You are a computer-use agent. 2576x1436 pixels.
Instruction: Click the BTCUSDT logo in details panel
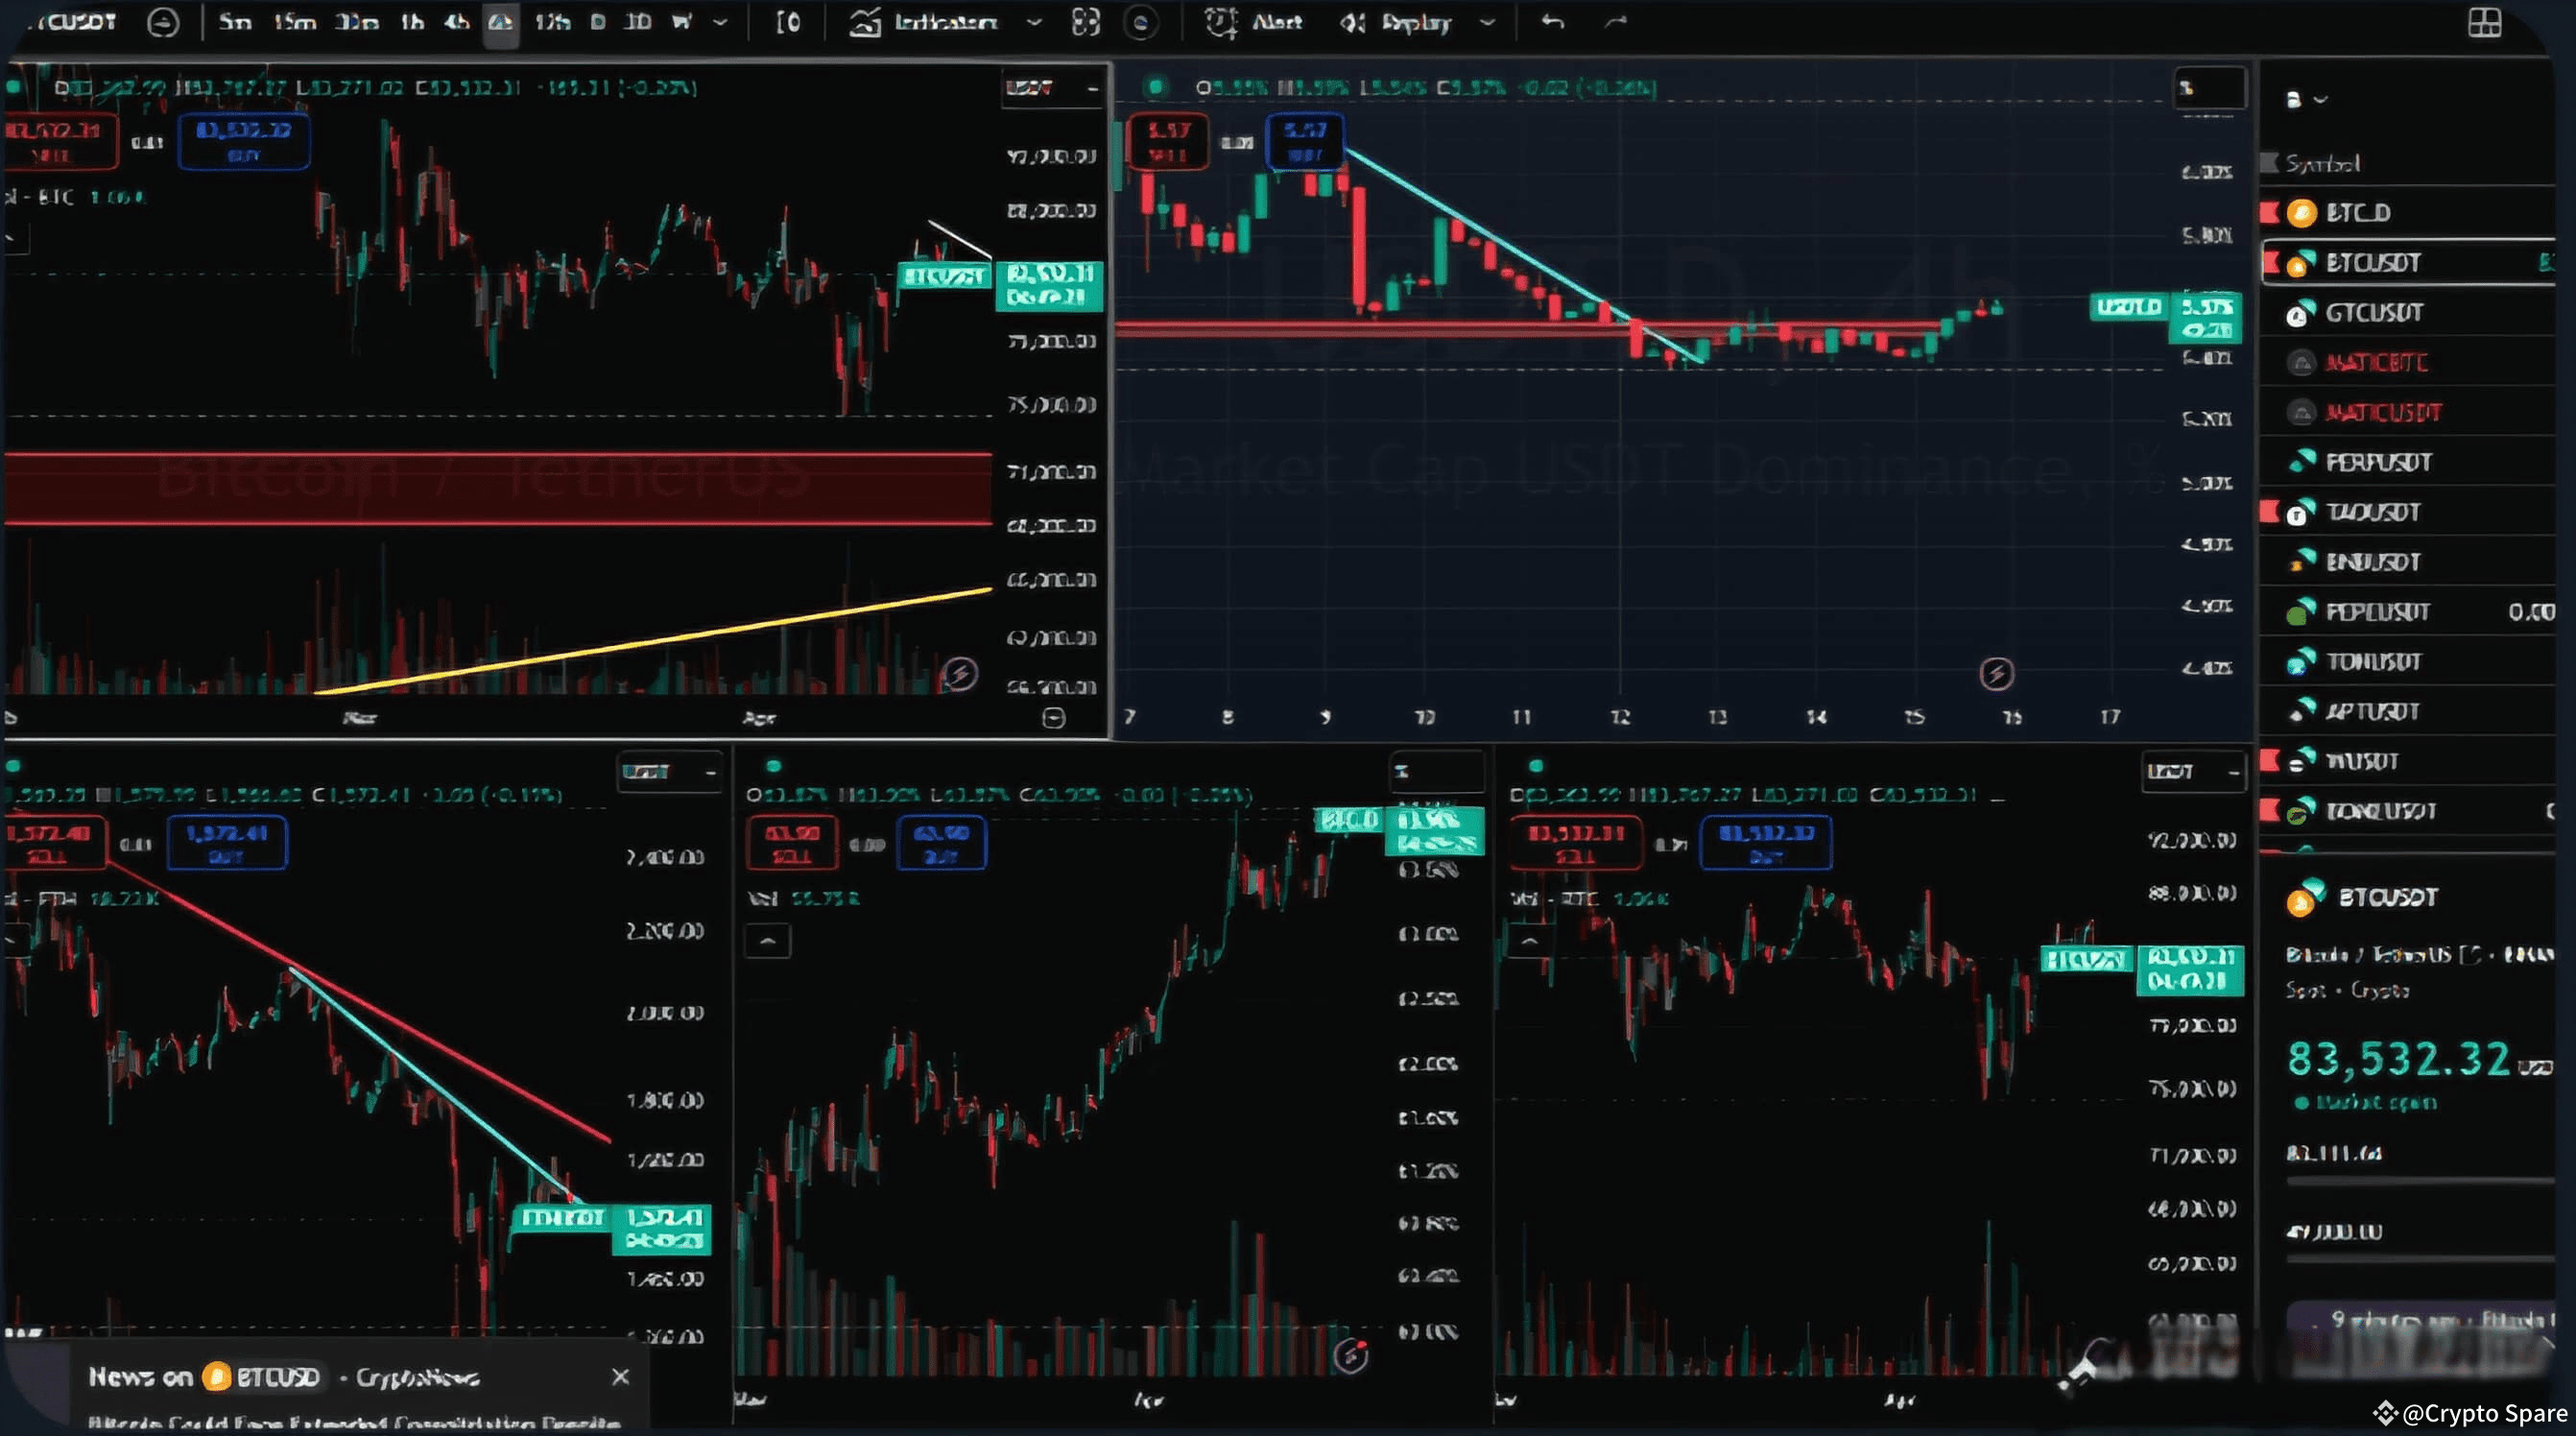(2305, 897)
